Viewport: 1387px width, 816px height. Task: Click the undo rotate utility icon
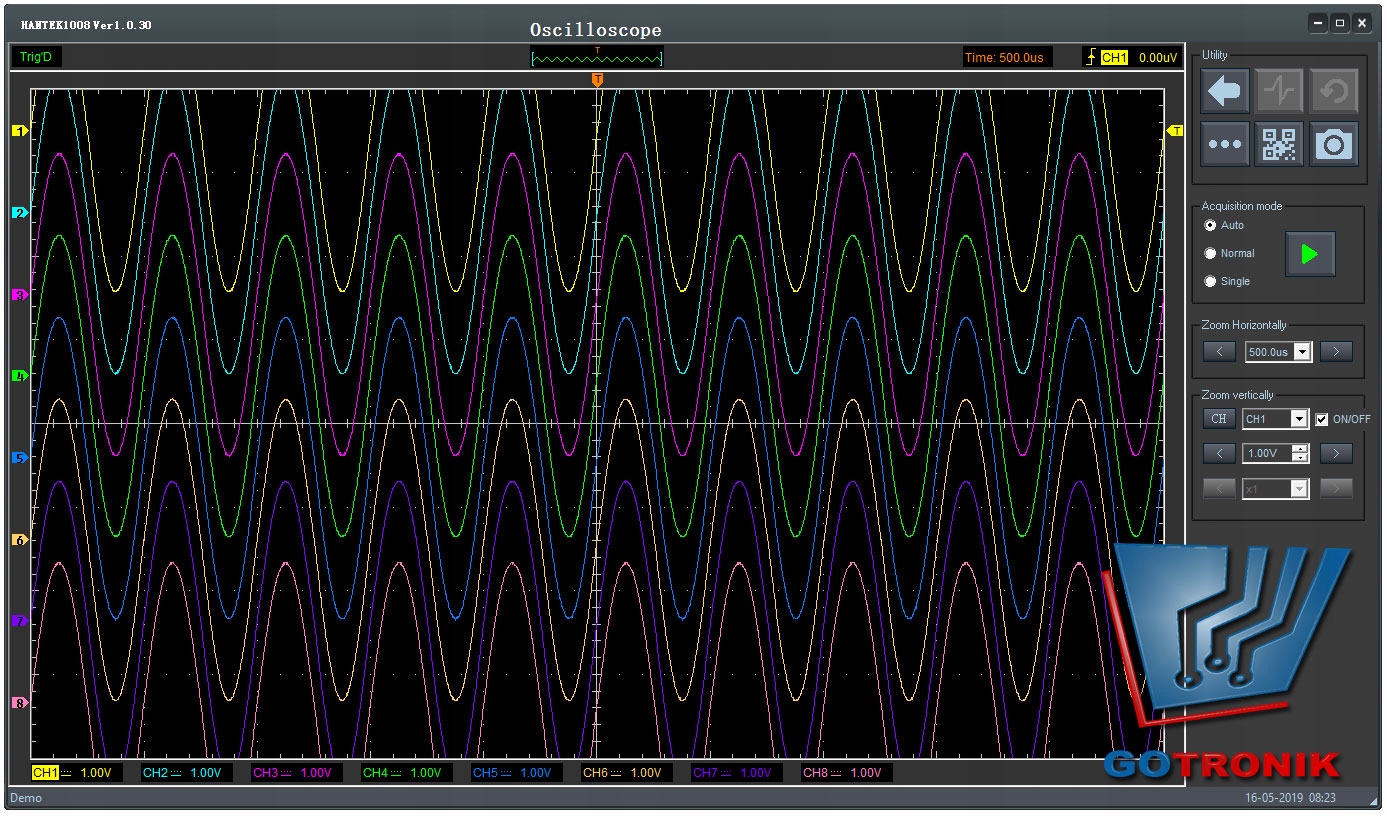1334,92
